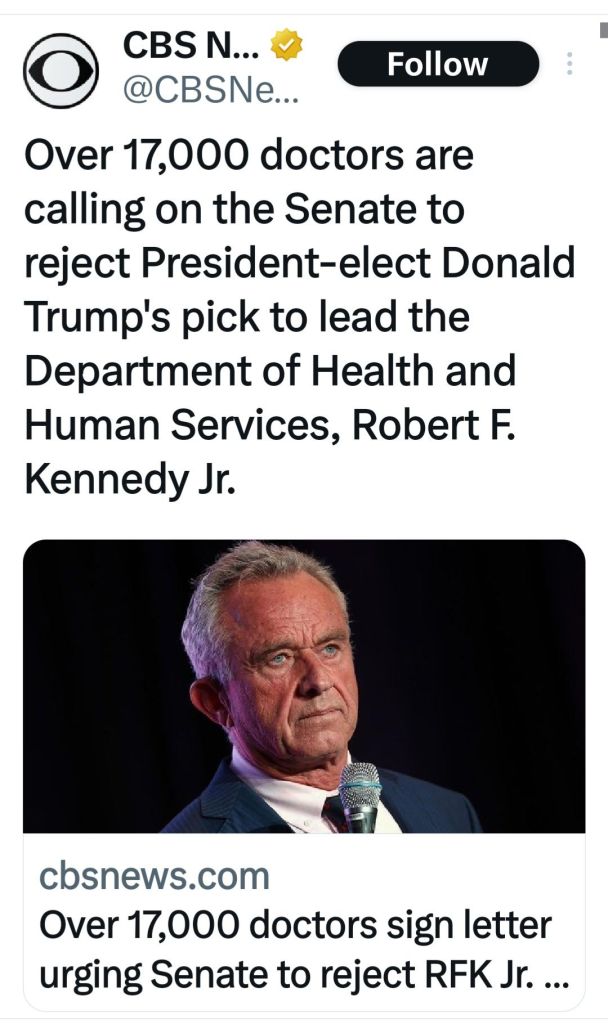Click "Trump's pick to lead the" tweet line
608x1024 pixels.
point(246,318)
